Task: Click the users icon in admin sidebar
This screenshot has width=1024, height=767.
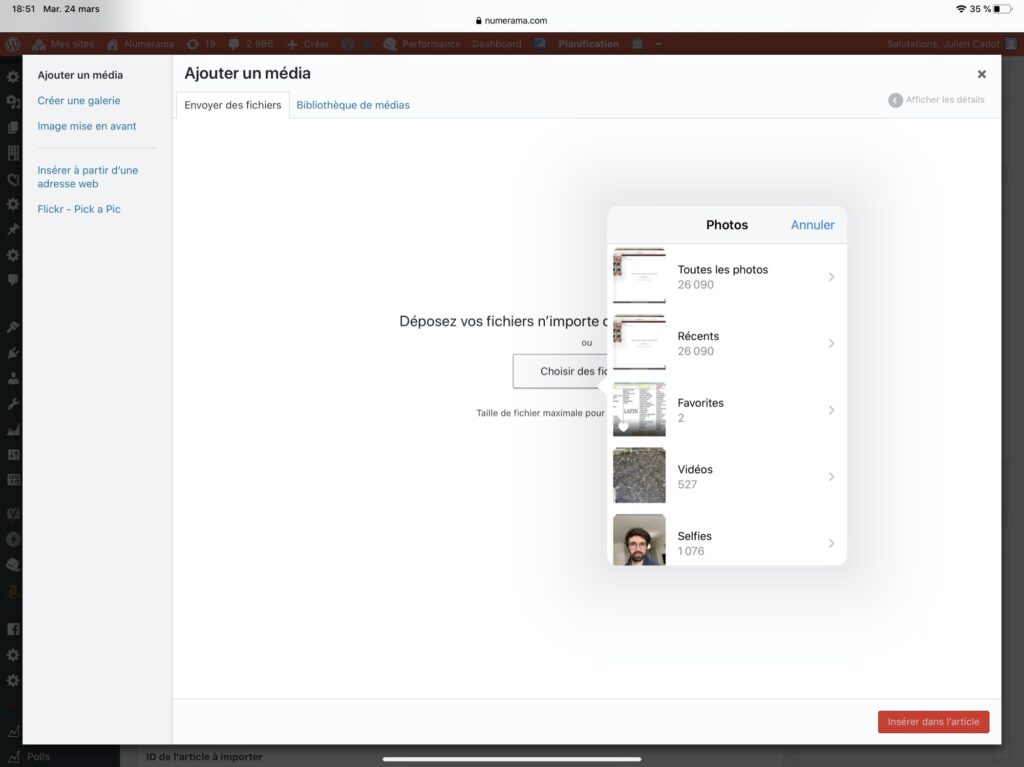Action: pos(12,378)
